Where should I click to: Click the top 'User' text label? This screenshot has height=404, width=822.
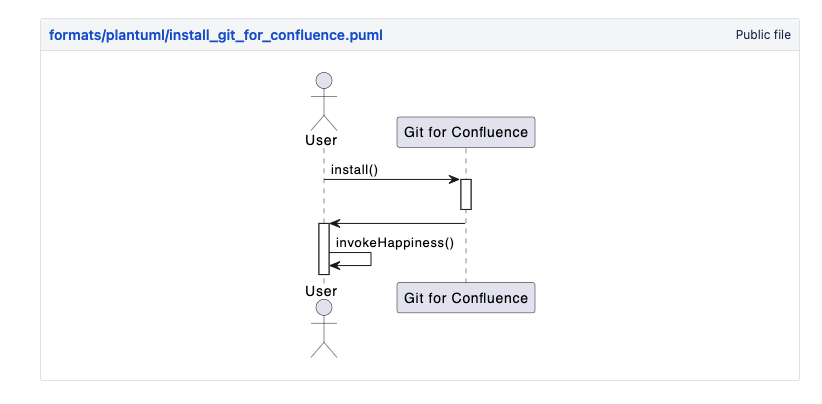coord(321,140)
